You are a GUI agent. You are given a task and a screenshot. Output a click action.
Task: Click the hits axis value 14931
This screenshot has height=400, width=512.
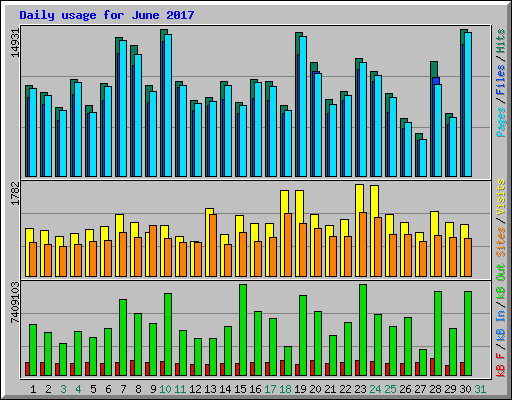tap(15, 43)
